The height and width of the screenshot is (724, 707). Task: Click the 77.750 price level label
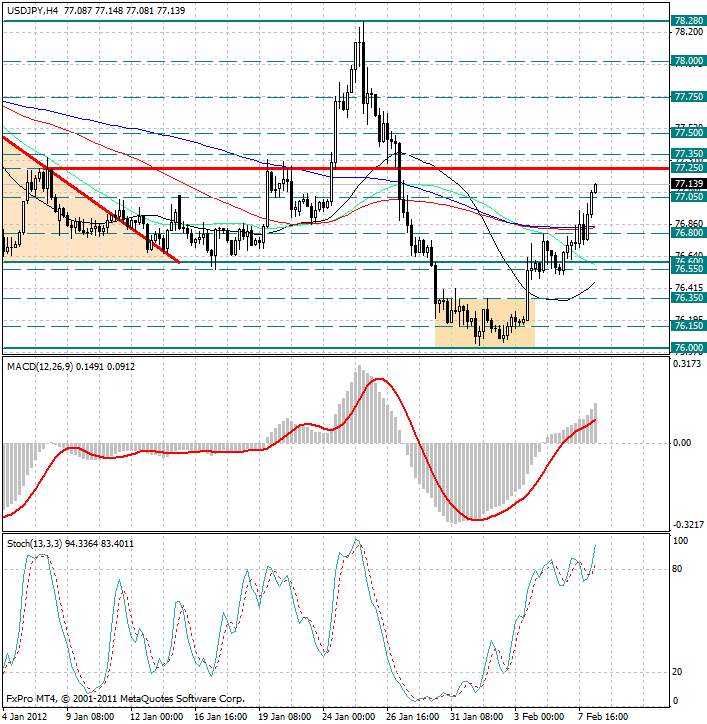click(x=688, y=97)
